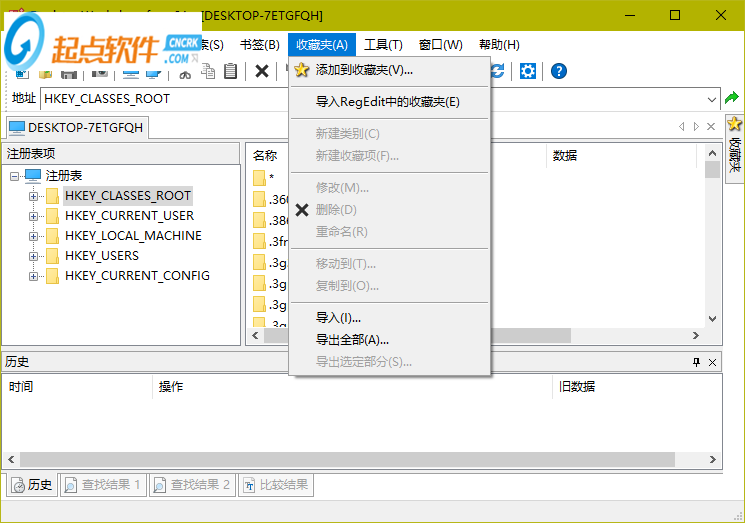
Task: Choose 导入(I)... from the menu
Action: [x=390, y=318]
